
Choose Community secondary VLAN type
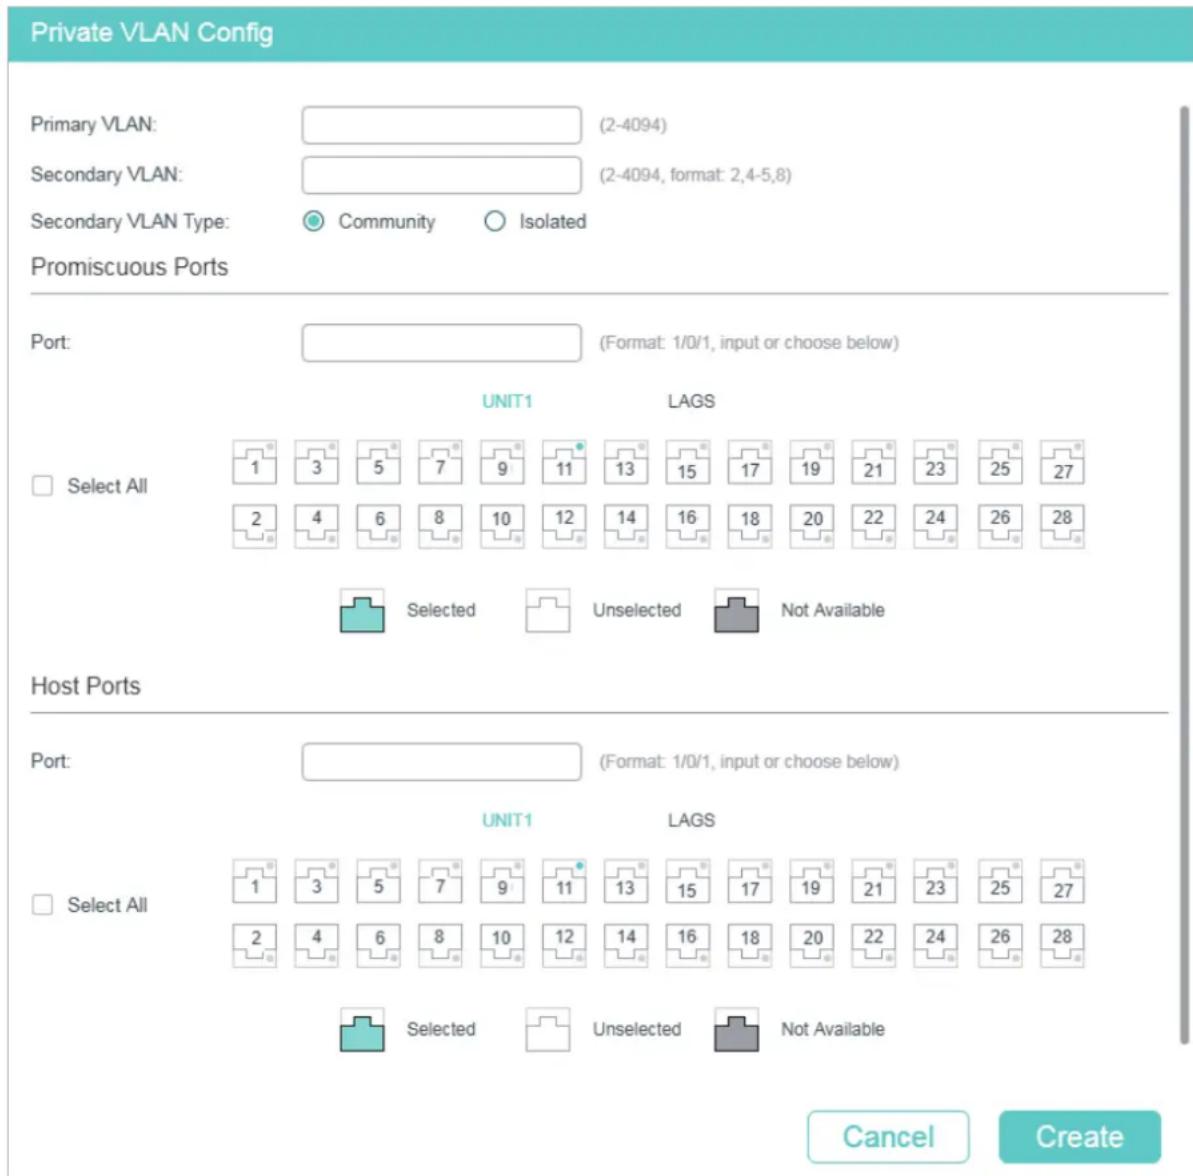(313, 221)
